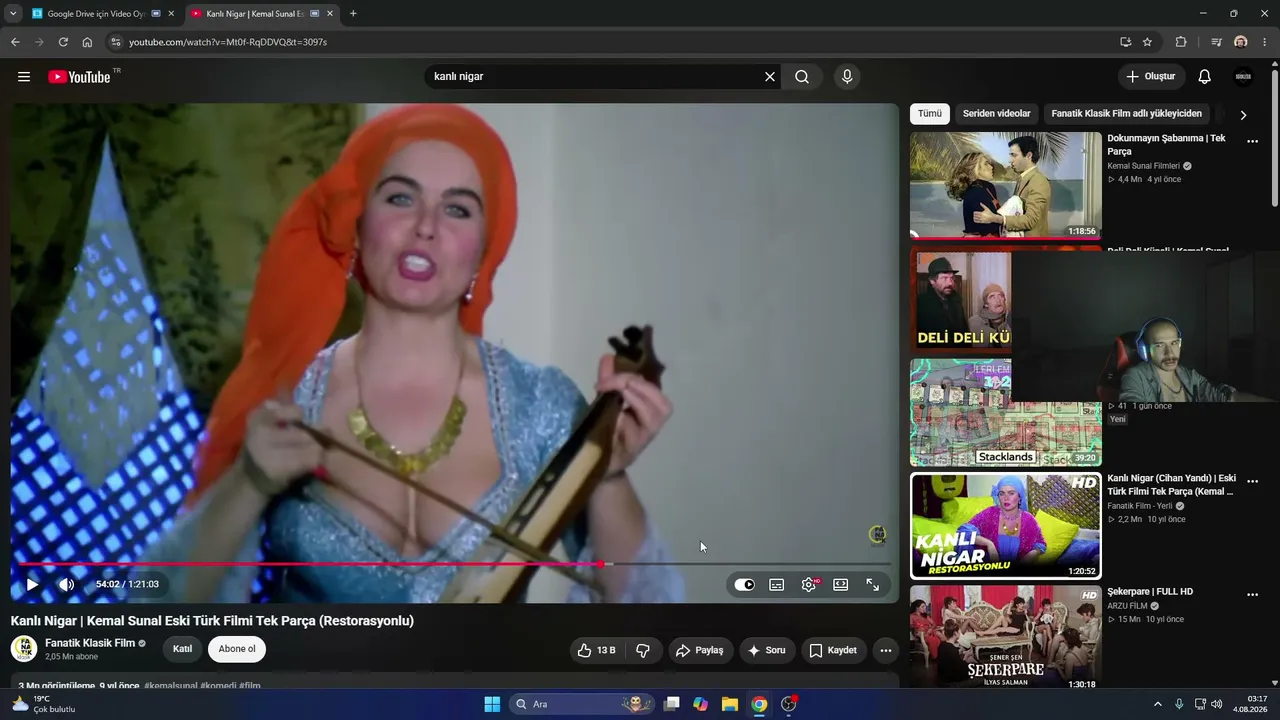Toggle the autoplay switch in player
1280x720 pixels.
click(745, 585)
